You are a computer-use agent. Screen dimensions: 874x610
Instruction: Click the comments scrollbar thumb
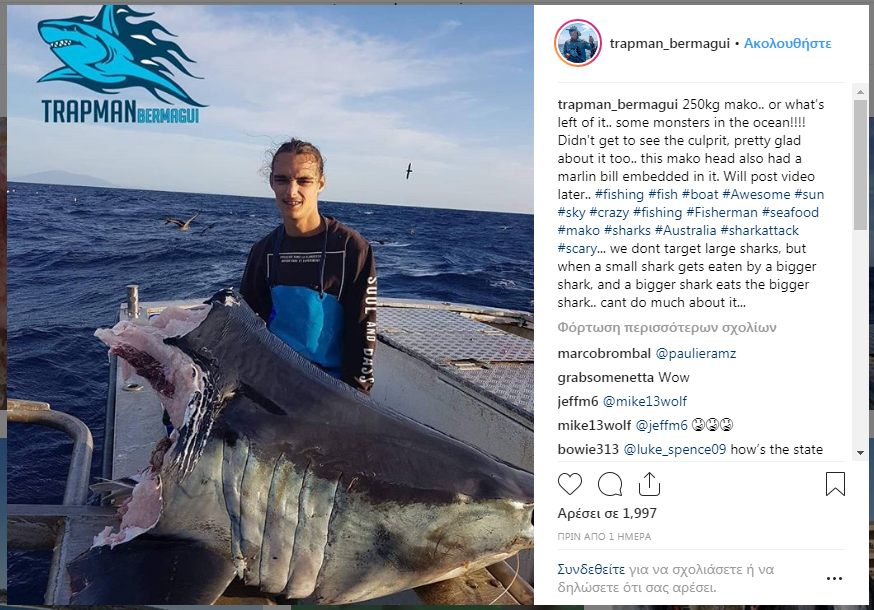860,164
